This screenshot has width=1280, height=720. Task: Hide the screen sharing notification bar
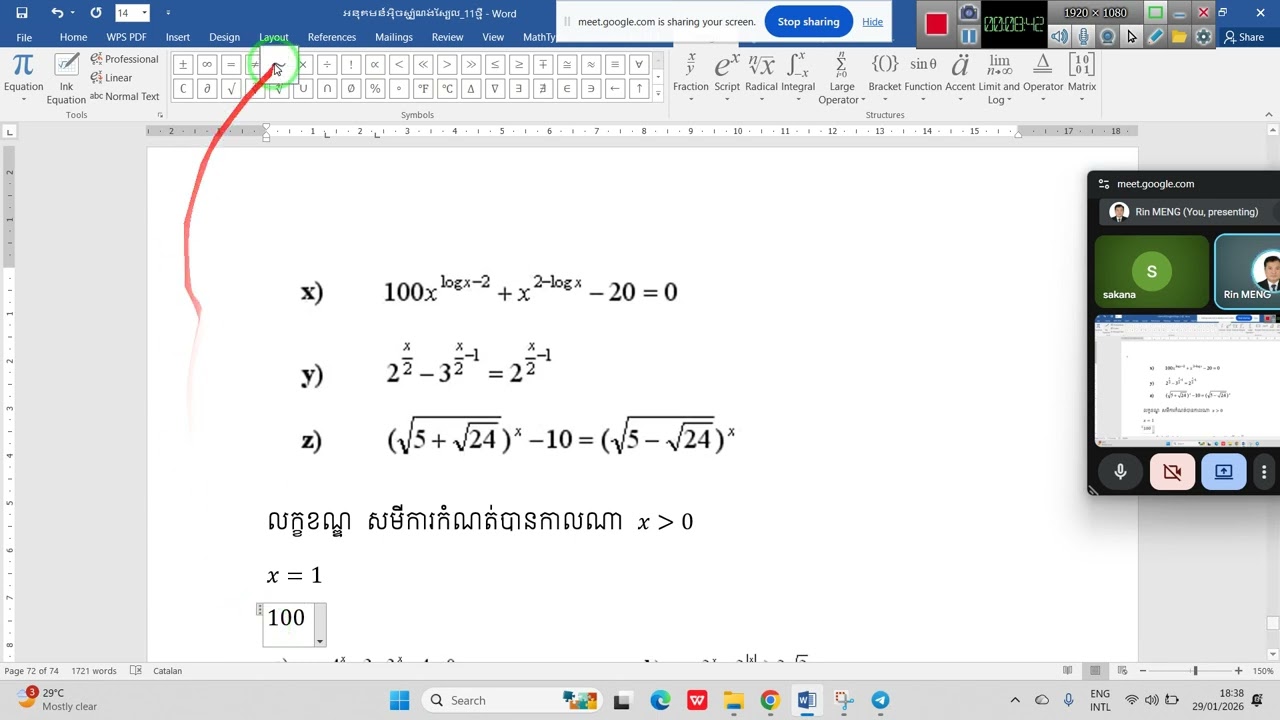873,22
